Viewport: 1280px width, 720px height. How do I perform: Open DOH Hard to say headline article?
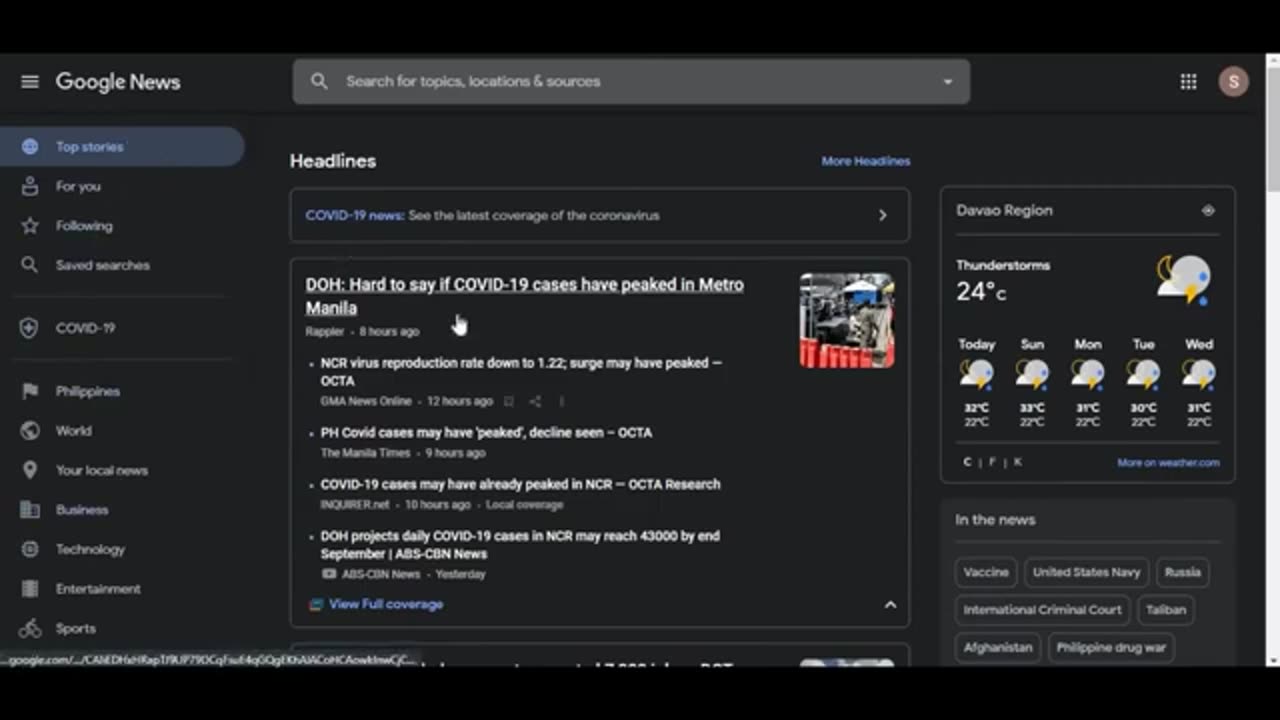point(525,296)
